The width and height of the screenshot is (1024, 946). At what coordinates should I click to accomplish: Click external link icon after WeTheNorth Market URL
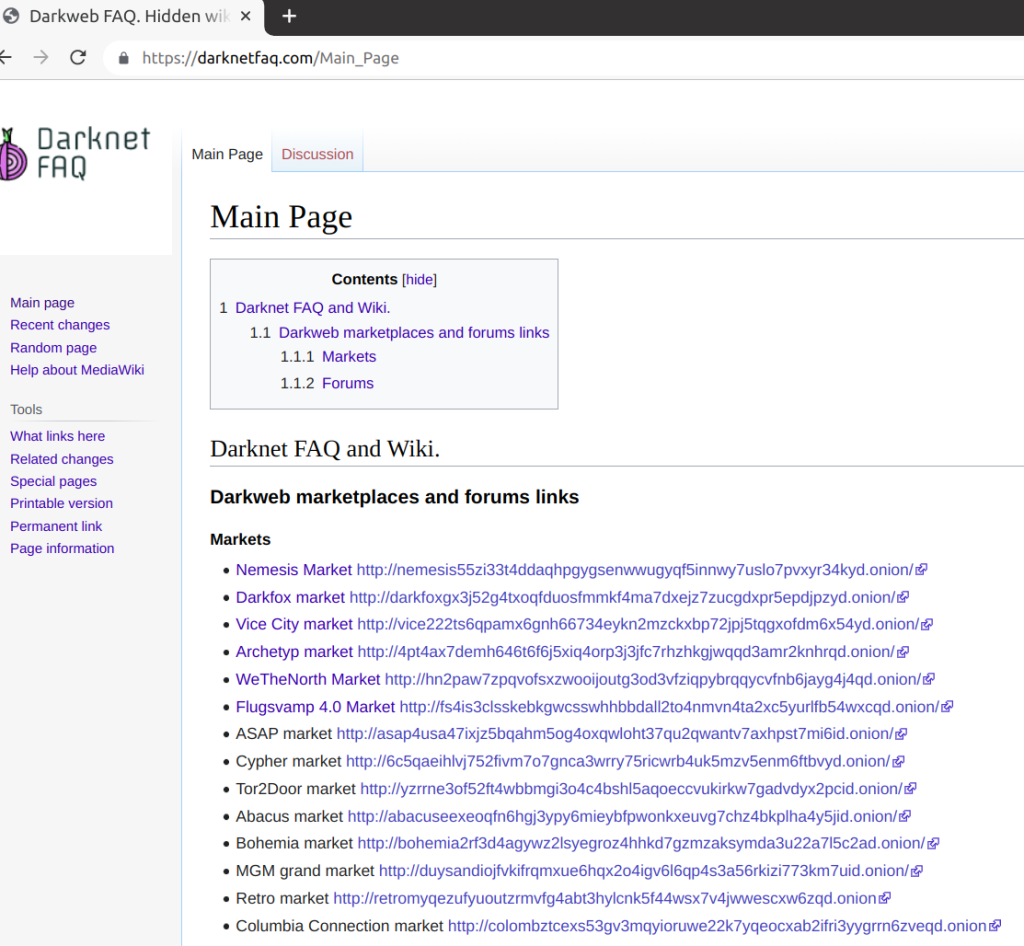[x=928, y=679]
